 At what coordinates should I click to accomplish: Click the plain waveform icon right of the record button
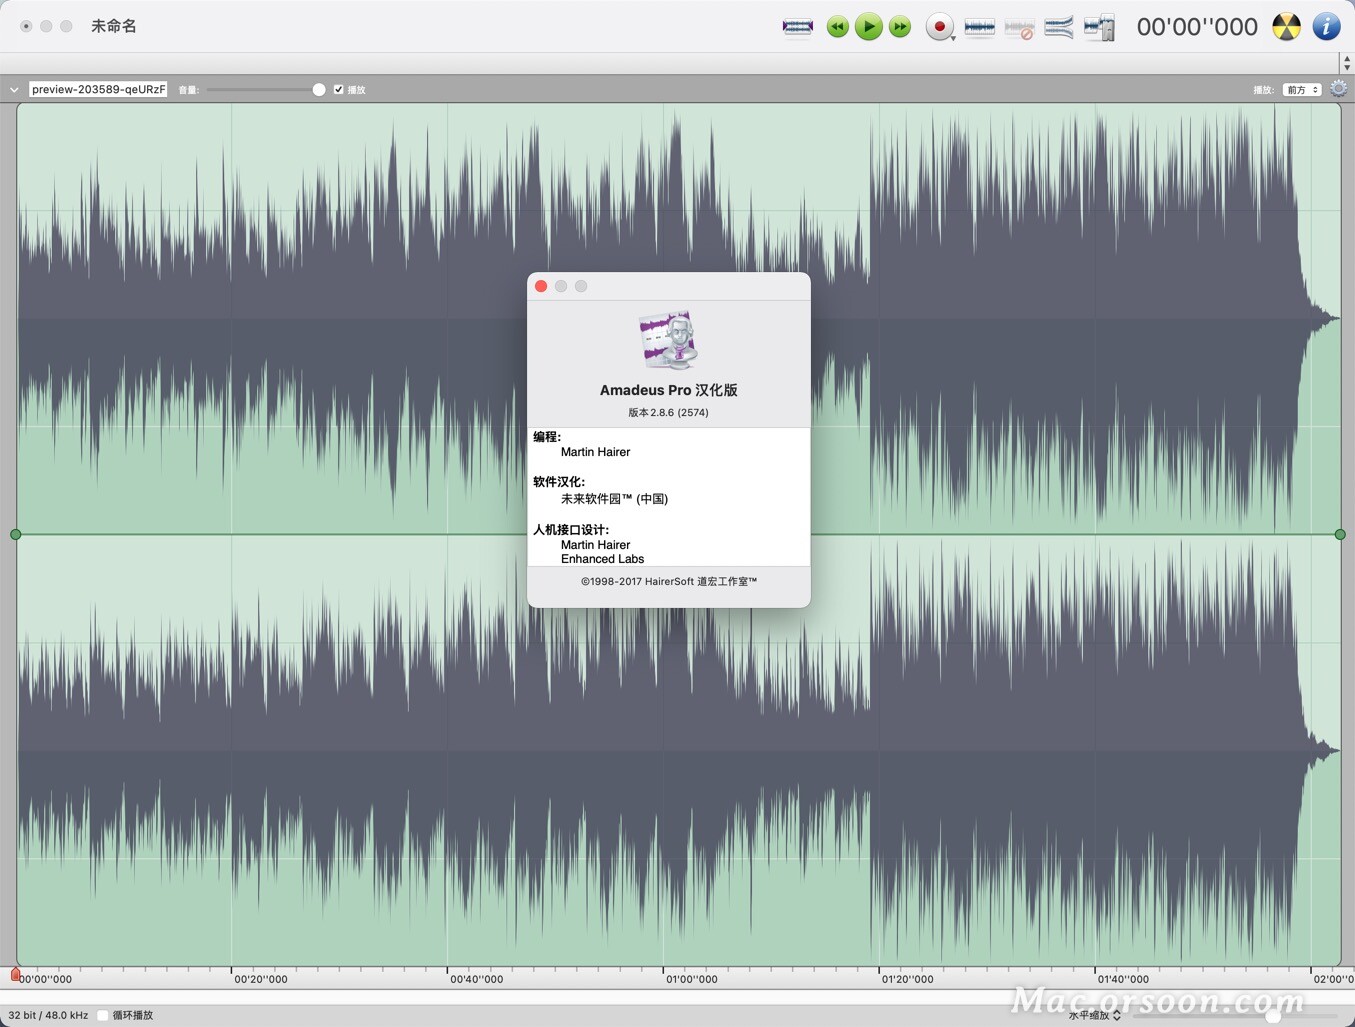[x=979, y=27]
